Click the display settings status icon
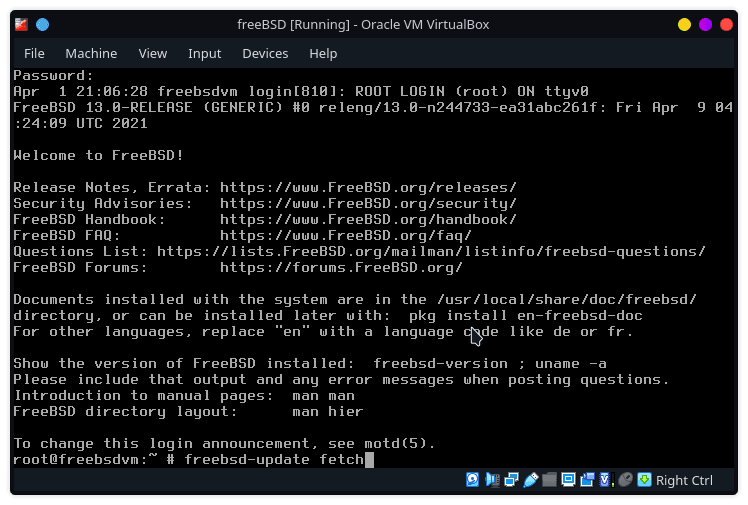 tap(568, 480)
